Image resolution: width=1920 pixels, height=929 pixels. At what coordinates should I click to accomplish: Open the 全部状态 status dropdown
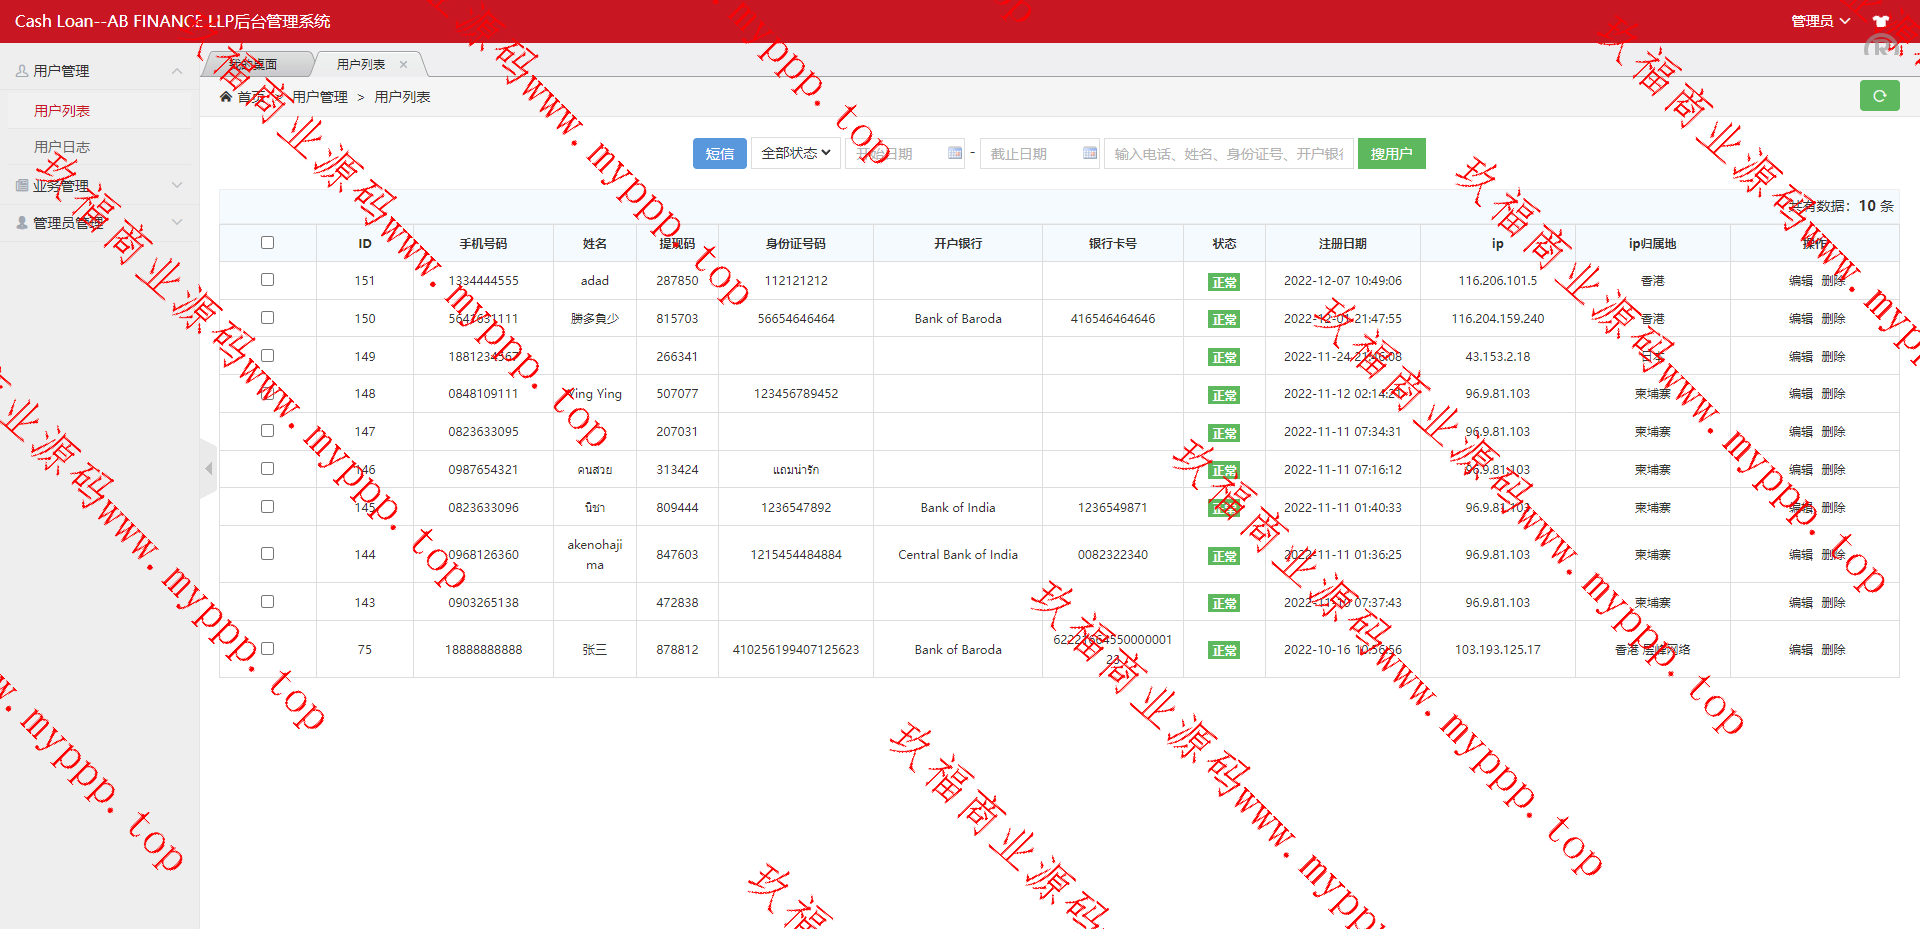click(795, 153)
